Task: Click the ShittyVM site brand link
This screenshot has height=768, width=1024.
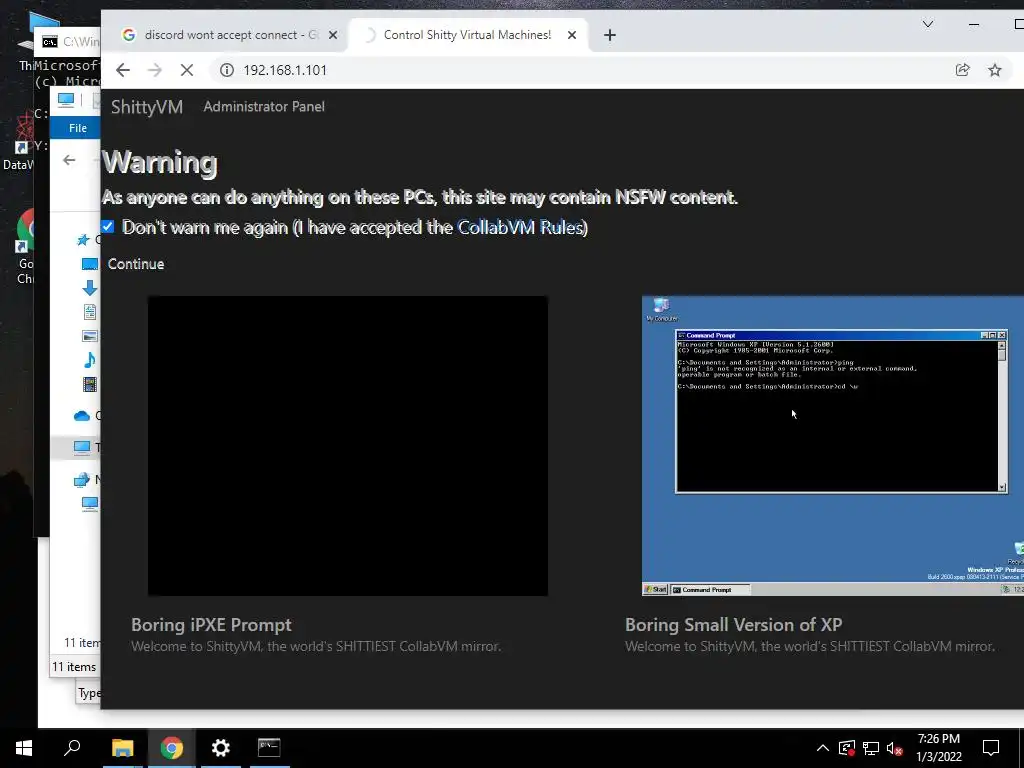Action: point(147,107)
